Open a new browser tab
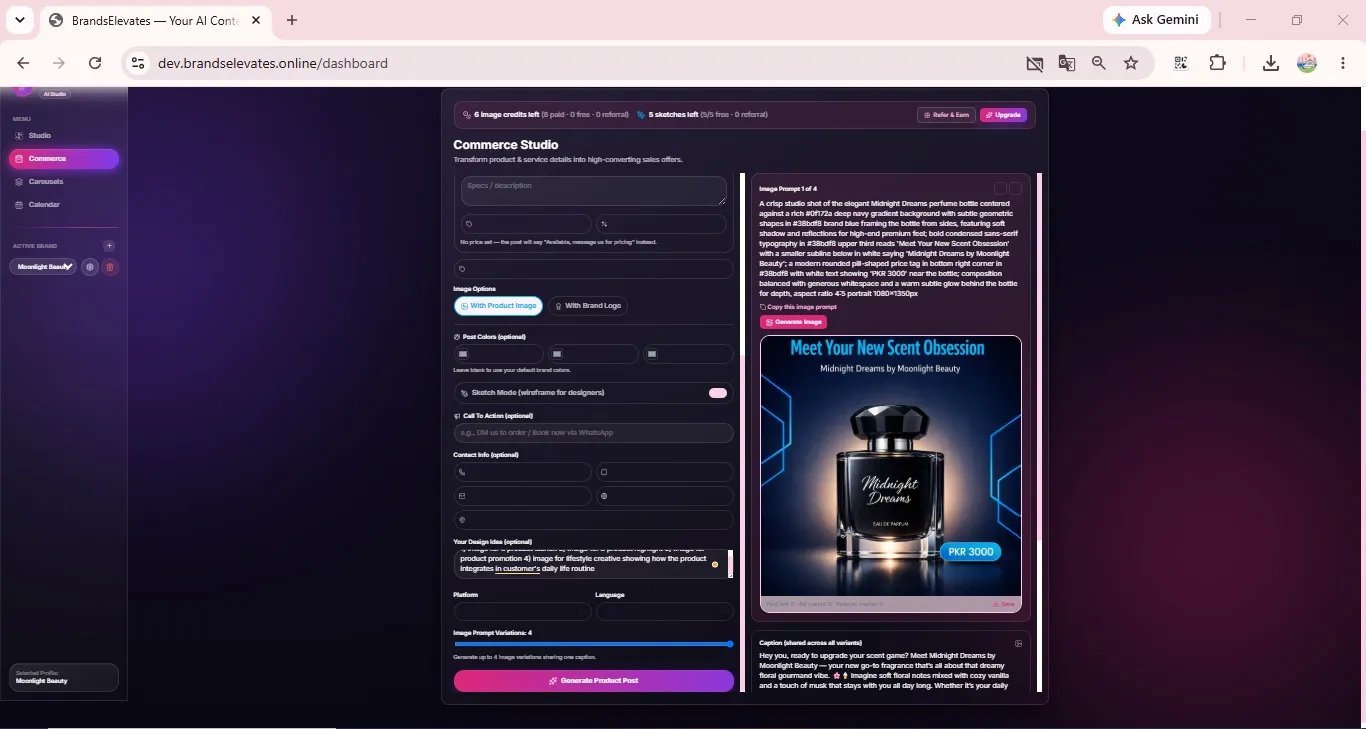Image resolution: width=1366 pixels, height=729 pixels. pos(292,20)
